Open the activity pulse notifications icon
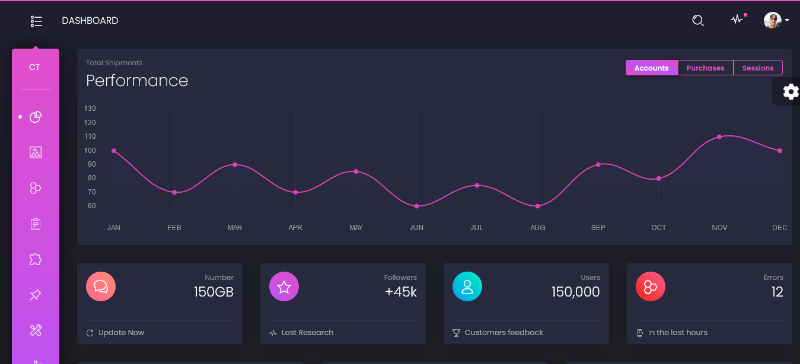The width and height of the screenshot is (800, 364). 737,20
